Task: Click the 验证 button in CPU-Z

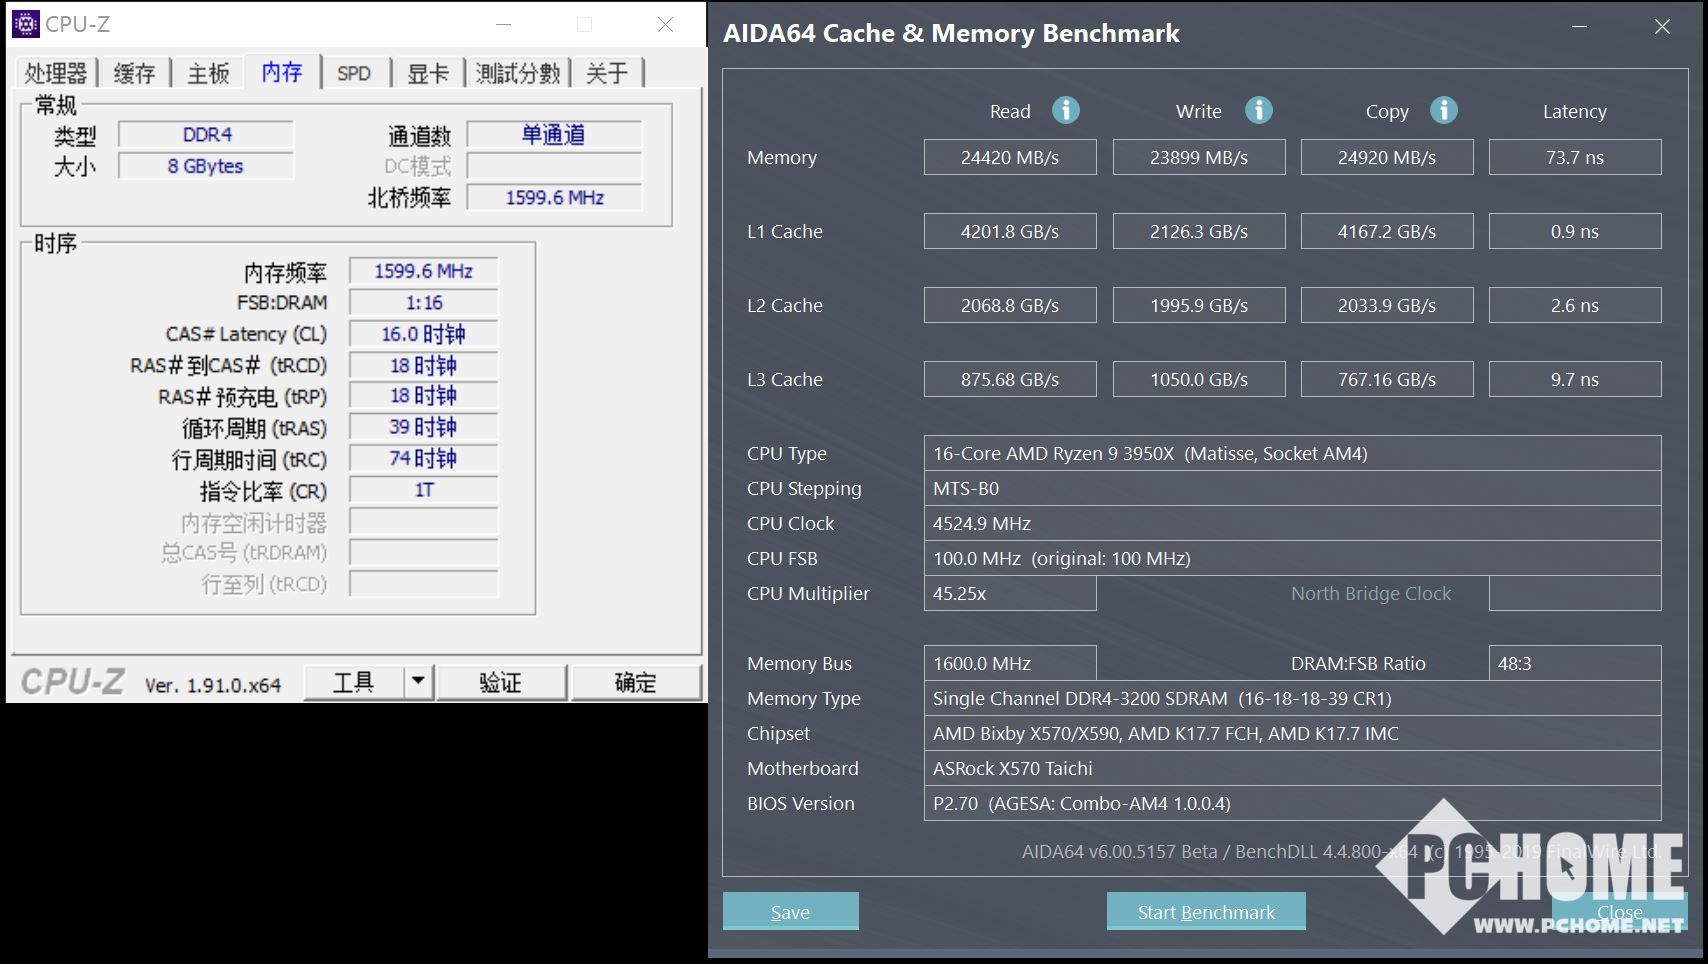Action: pyautogui.click(x=501, y=682)
